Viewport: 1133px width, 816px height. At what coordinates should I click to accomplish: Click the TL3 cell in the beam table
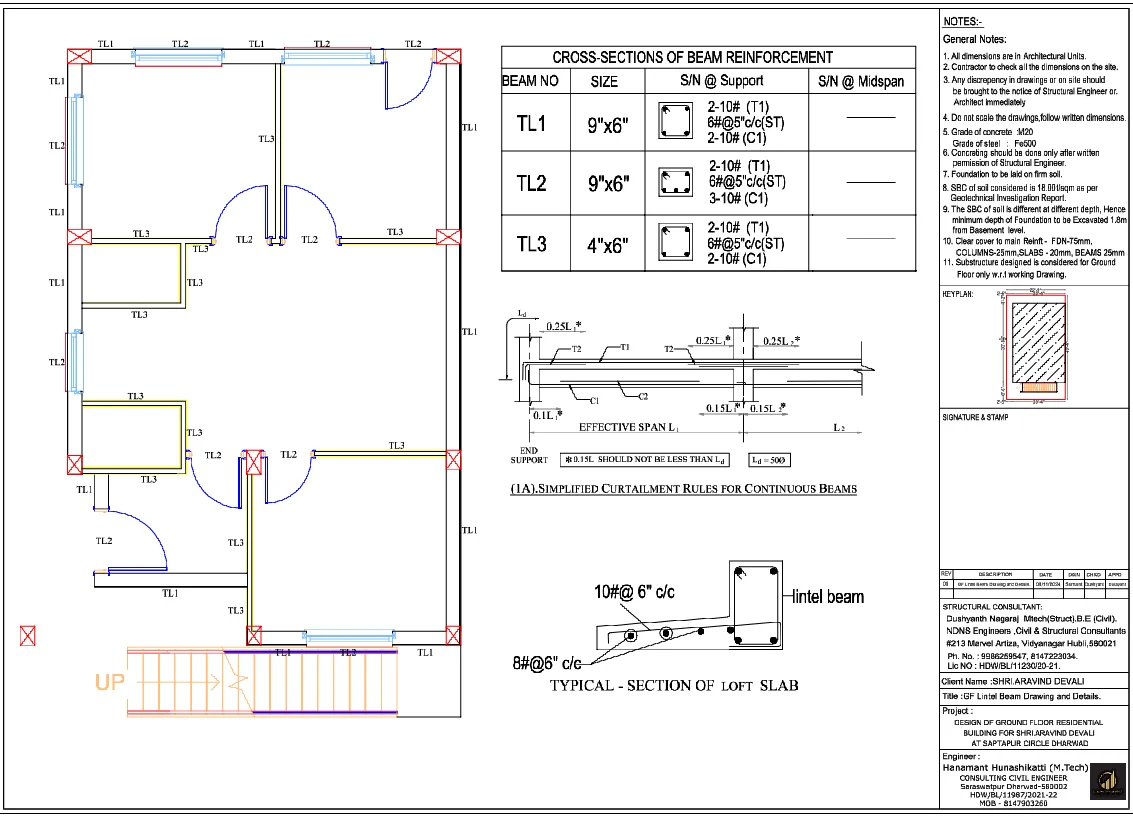[531, 245]
